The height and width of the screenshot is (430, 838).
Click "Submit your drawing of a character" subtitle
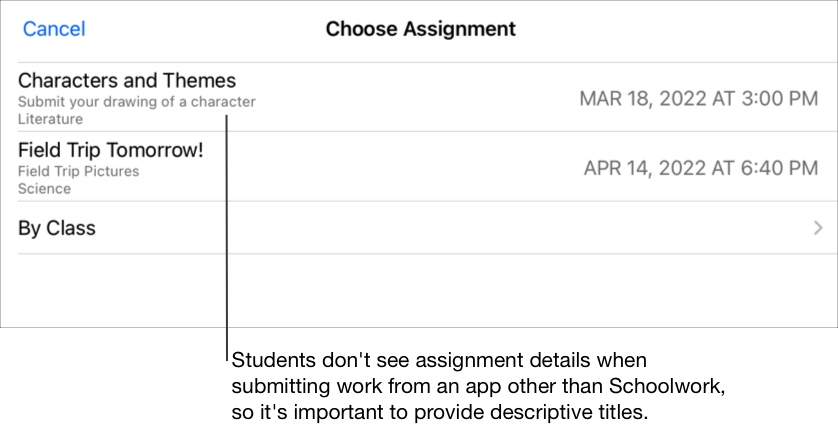(x=137, y=102)
